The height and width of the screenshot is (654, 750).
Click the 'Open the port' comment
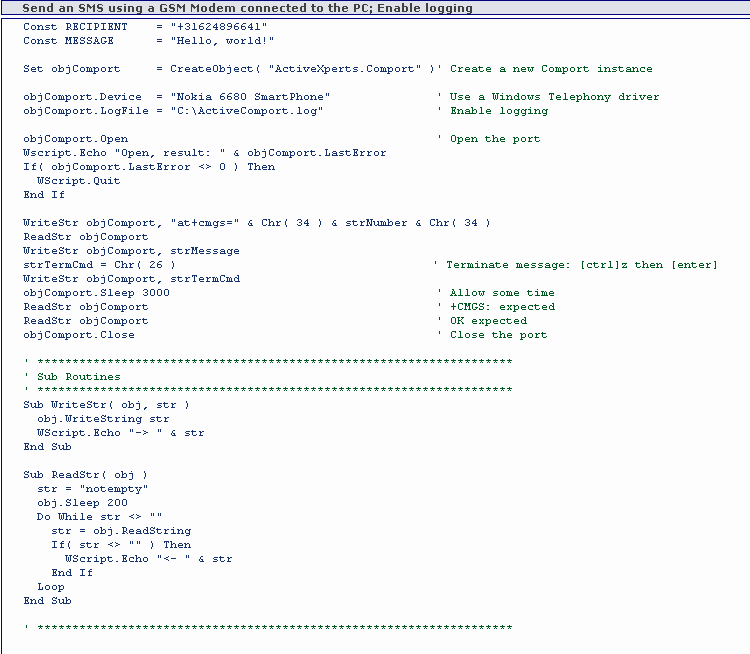(495, 139)
